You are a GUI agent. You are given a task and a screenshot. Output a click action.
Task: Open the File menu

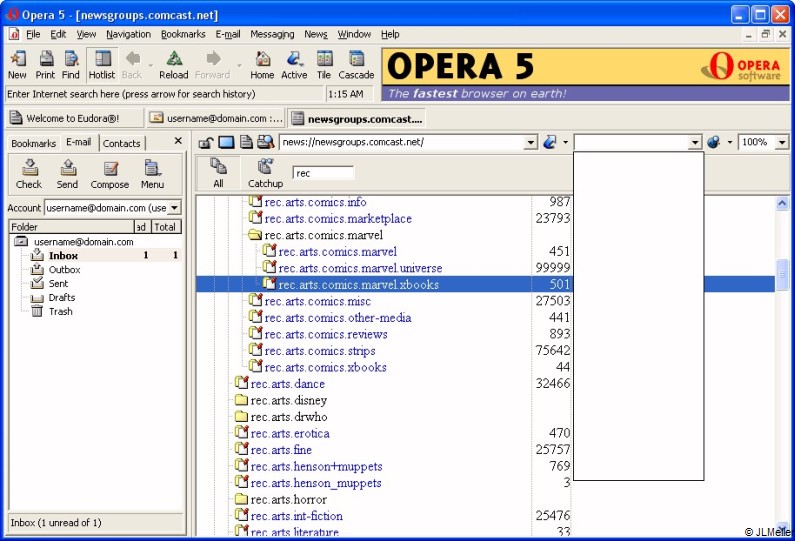tap(33, 34)
